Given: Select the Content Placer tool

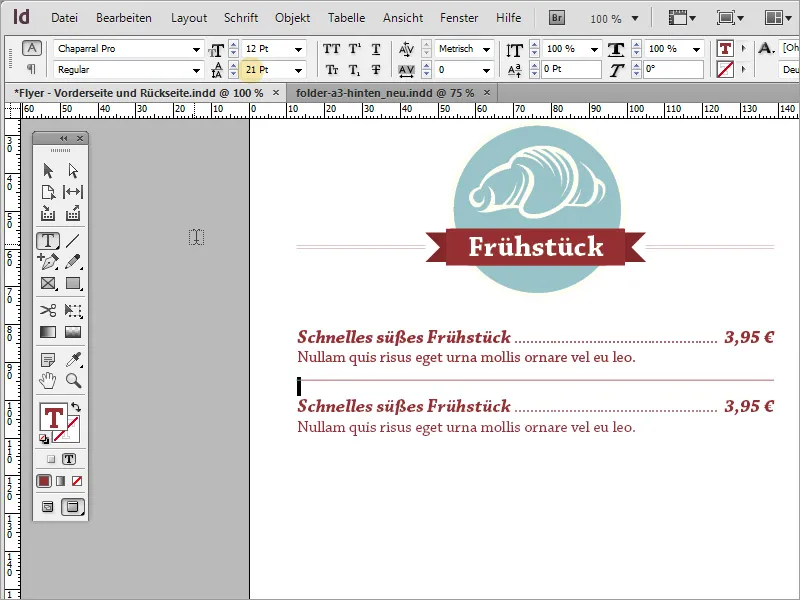Looking at the screenshot, I should coord(73,213).
